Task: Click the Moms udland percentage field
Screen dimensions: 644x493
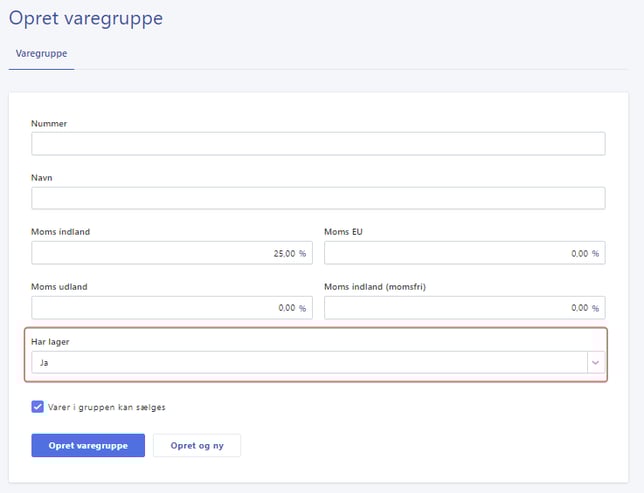Action: (172, 308)
